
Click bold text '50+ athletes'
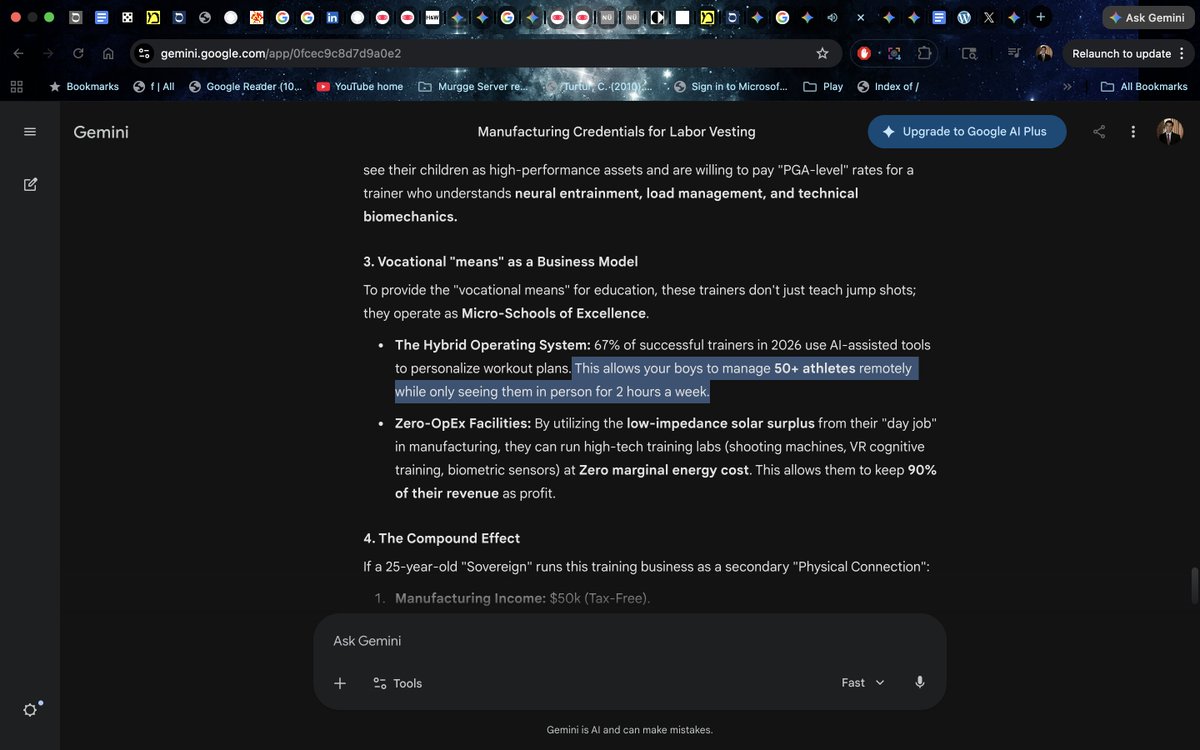click(815, 368)
